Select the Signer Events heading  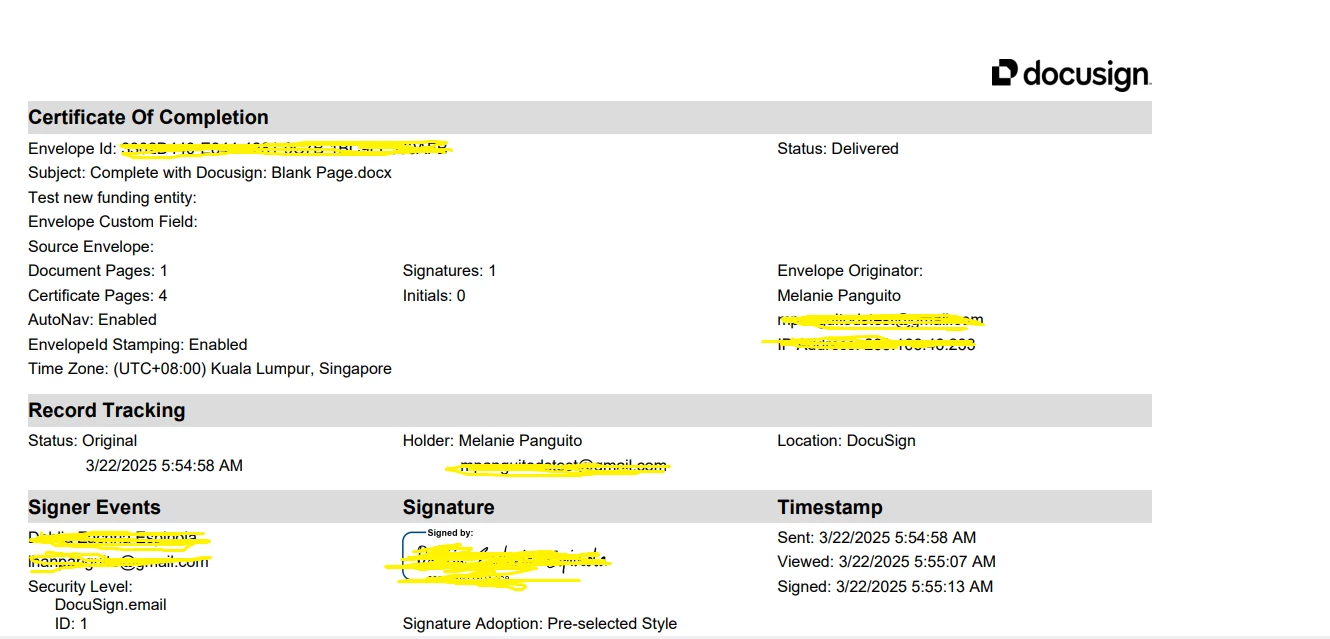(94, 507)
